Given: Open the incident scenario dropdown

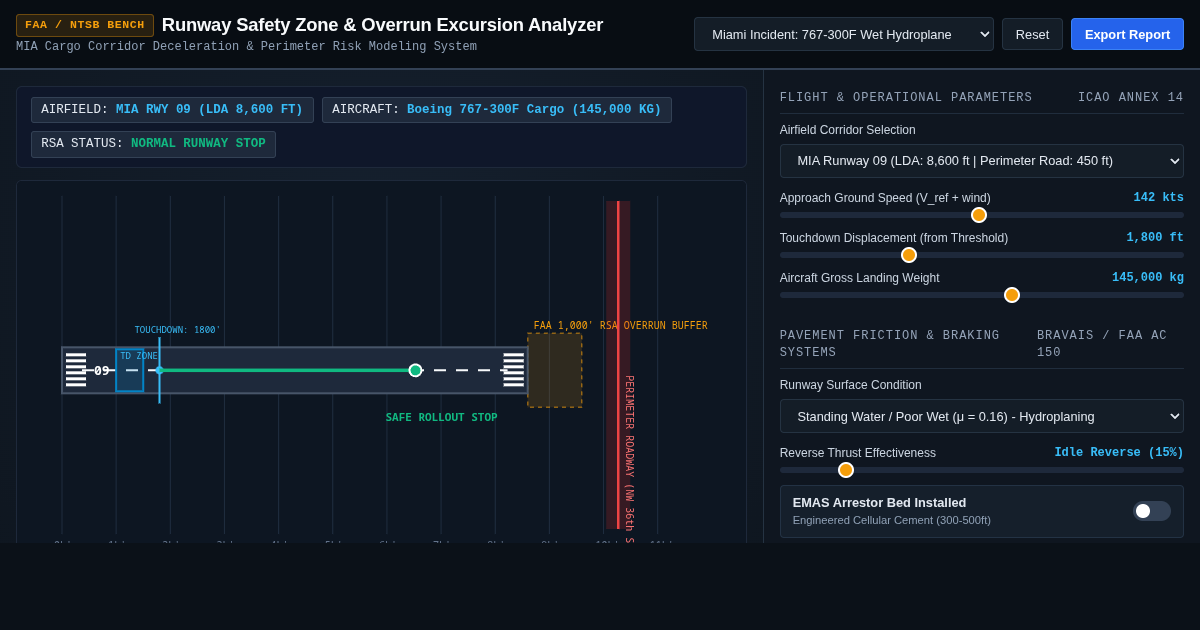Looking at the screenshot, I should 844,34.
